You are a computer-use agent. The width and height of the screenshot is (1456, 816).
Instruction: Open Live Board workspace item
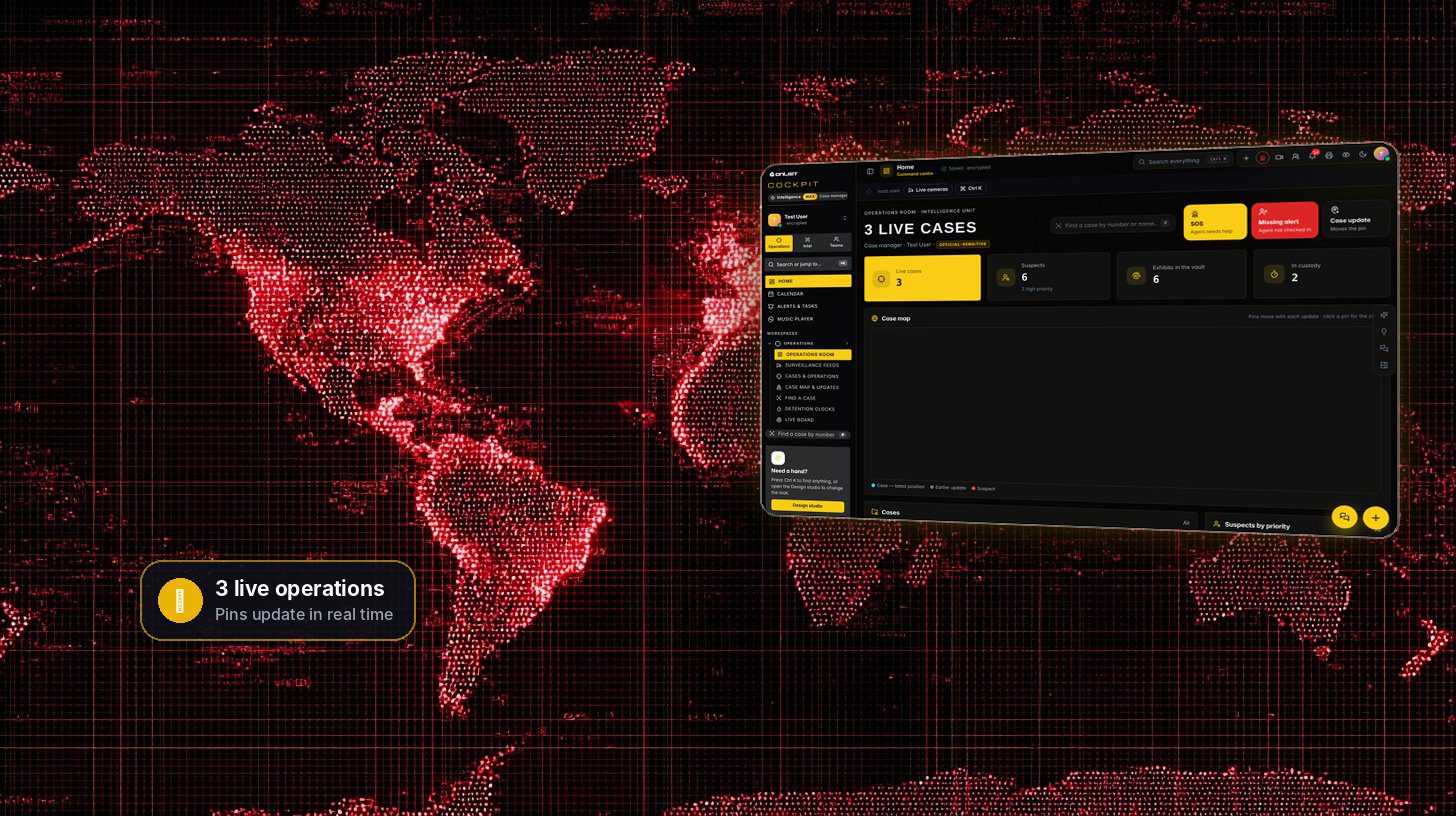[x=813, y=420]
